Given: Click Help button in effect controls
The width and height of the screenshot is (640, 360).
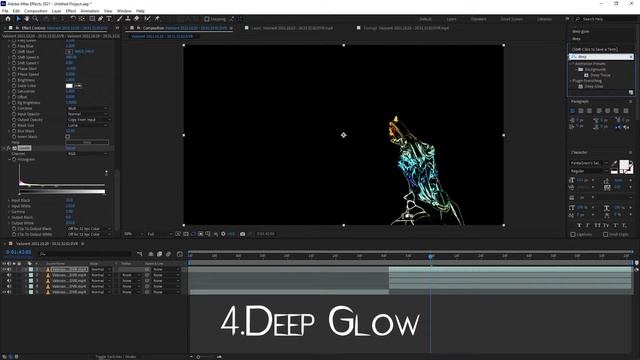Looking at the screenshot, I should click(87, 142).
